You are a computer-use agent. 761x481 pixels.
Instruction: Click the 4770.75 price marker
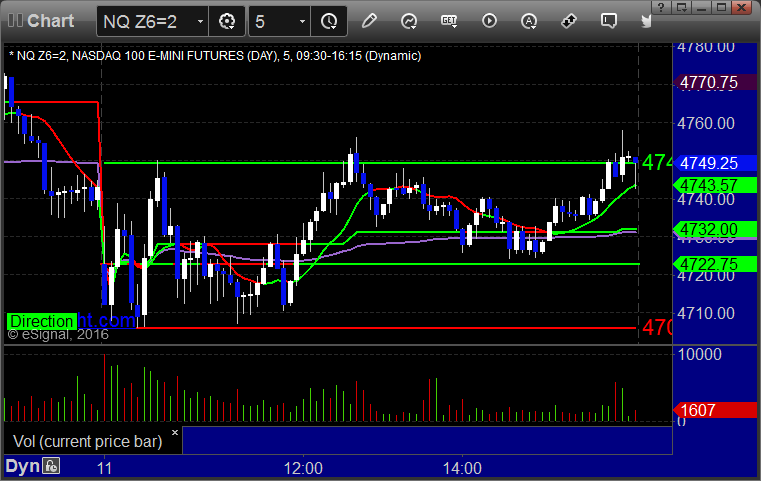click(714, 83)
